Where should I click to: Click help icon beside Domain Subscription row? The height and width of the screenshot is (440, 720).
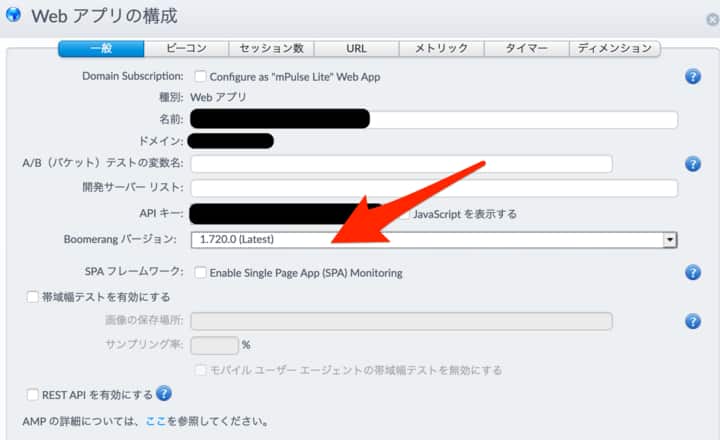coord(692,76)
